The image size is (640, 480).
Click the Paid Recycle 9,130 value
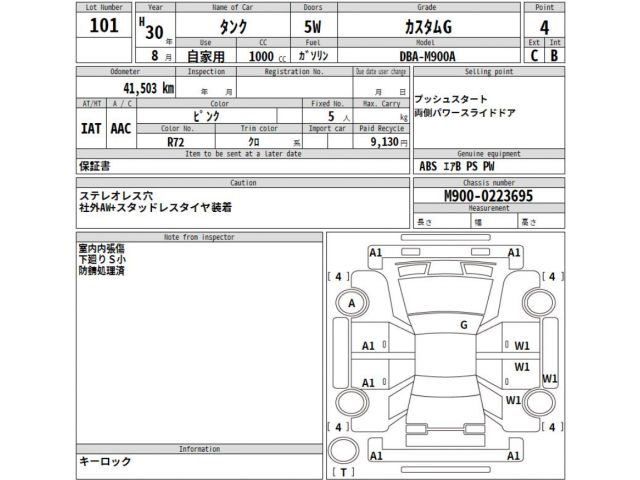[381, 143]
